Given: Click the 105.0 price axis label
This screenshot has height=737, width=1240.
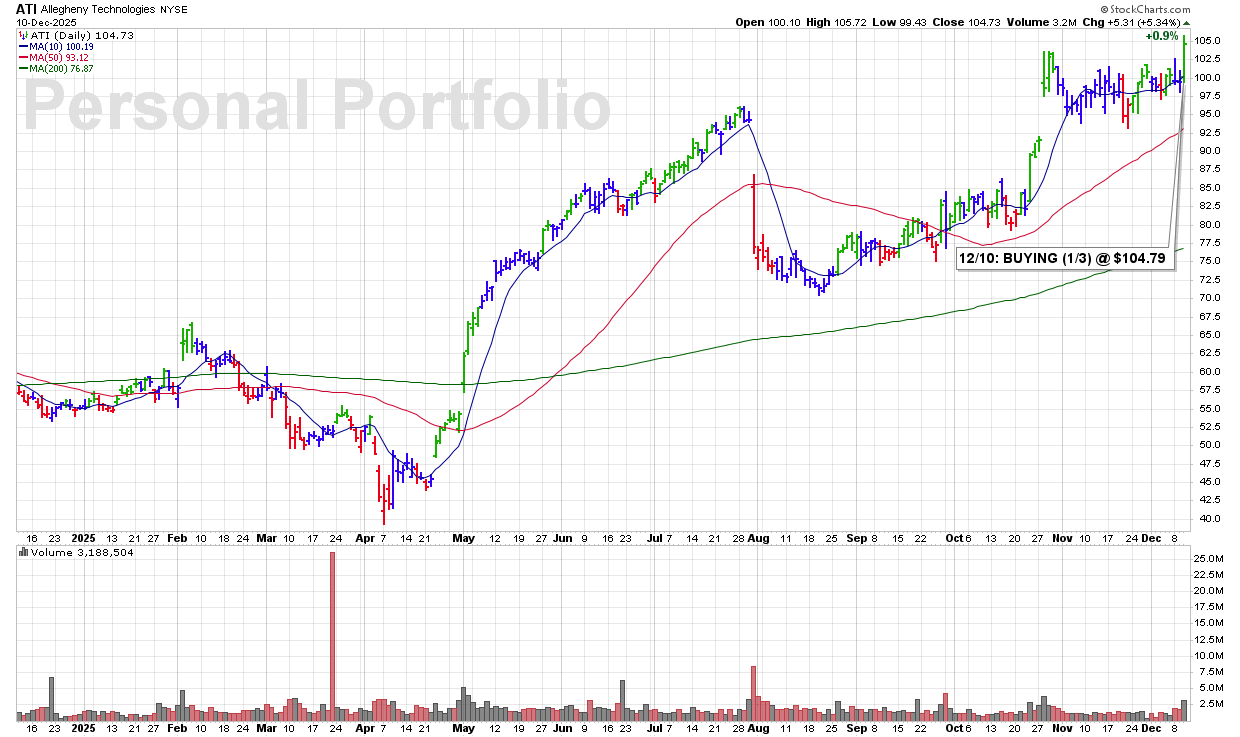Looking at the screenshot, I should point(1209,40).
